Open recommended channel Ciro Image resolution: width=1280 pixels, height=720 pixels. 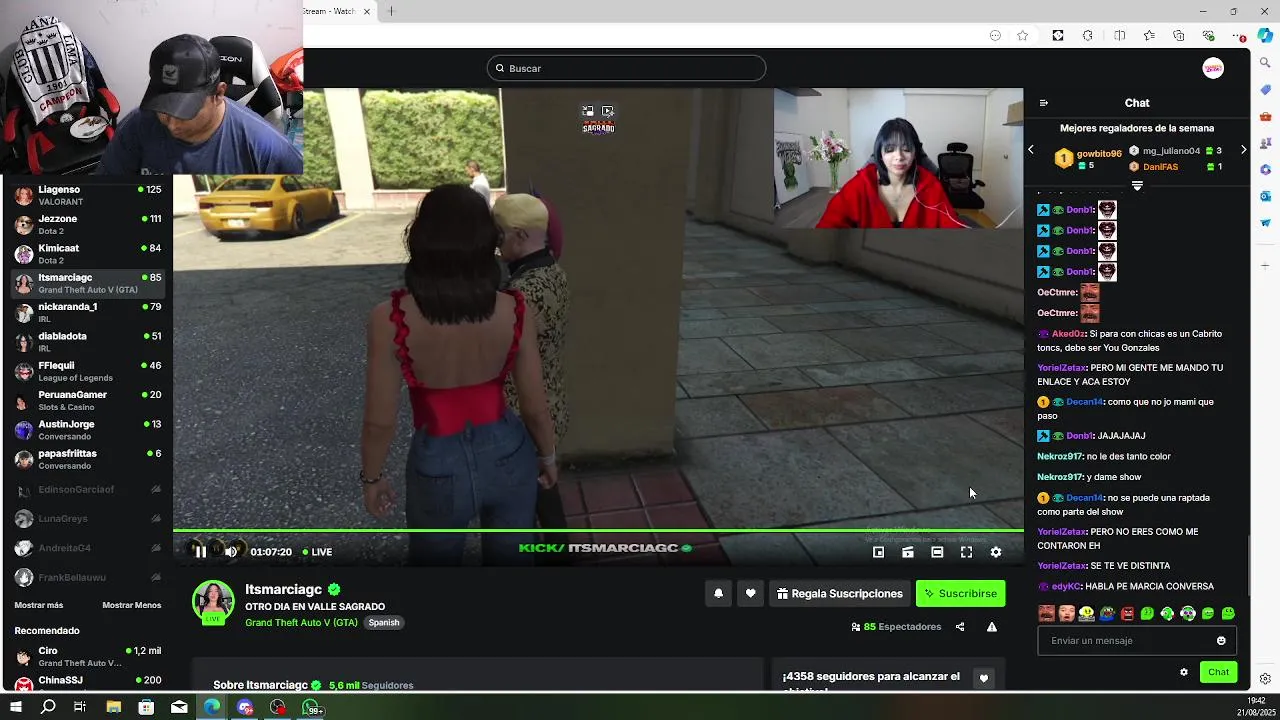[88, 656]
